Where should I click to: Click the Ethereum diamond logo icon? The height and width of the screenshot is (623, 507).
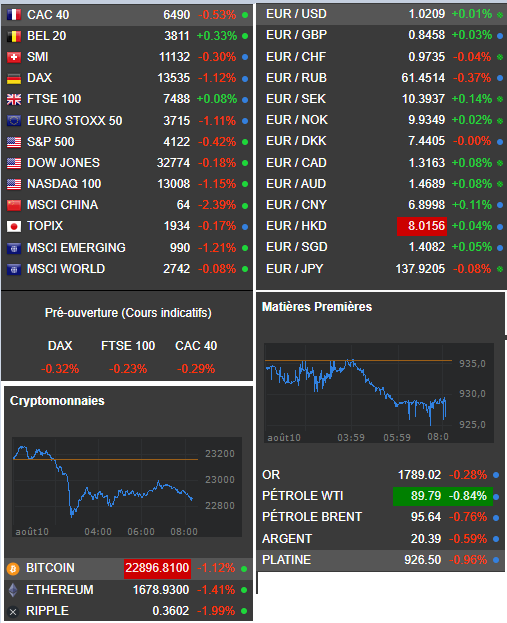coord(13,590)
